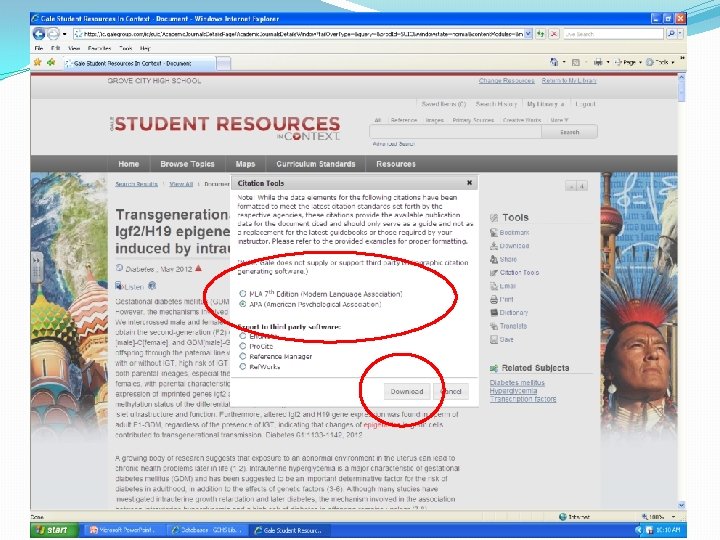Click the Download tool in Tools sidebar

[510, 246]
